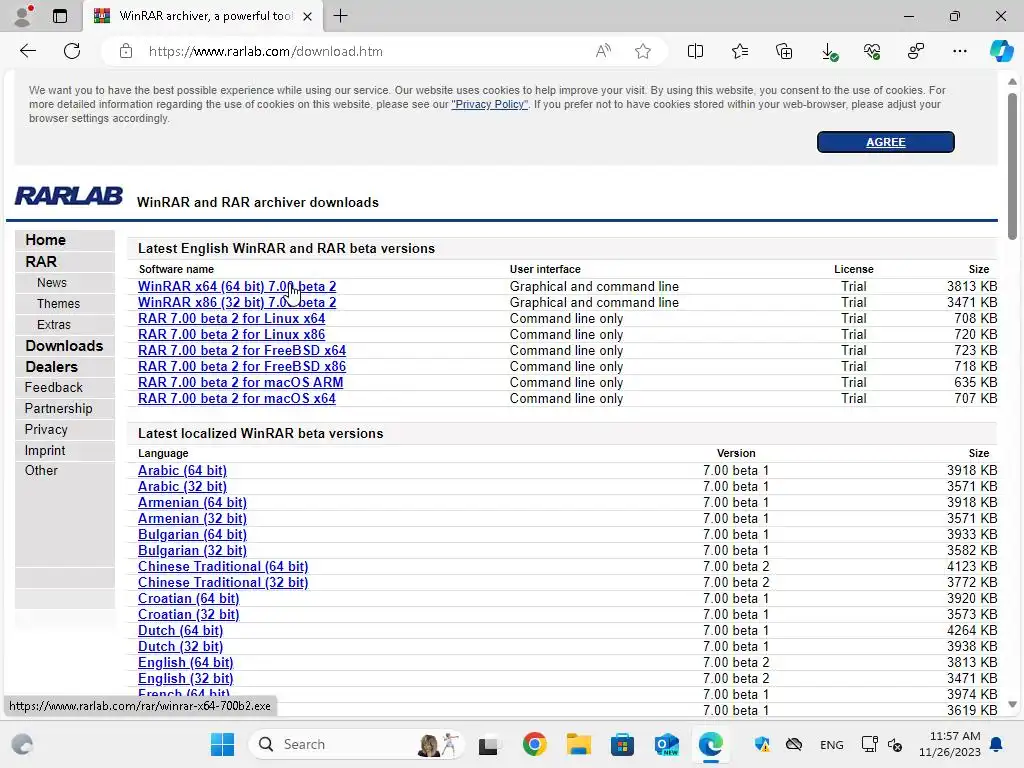This screenshot has height=768, width=1024.
Task: Click the AGREE cookies button
Action: click(886, 142)
